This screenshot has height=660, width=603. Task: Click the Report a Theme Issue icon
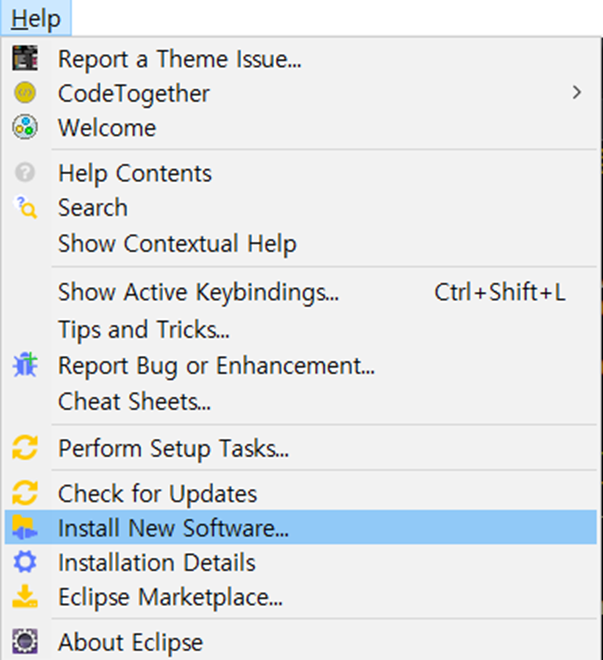[25, 58]
